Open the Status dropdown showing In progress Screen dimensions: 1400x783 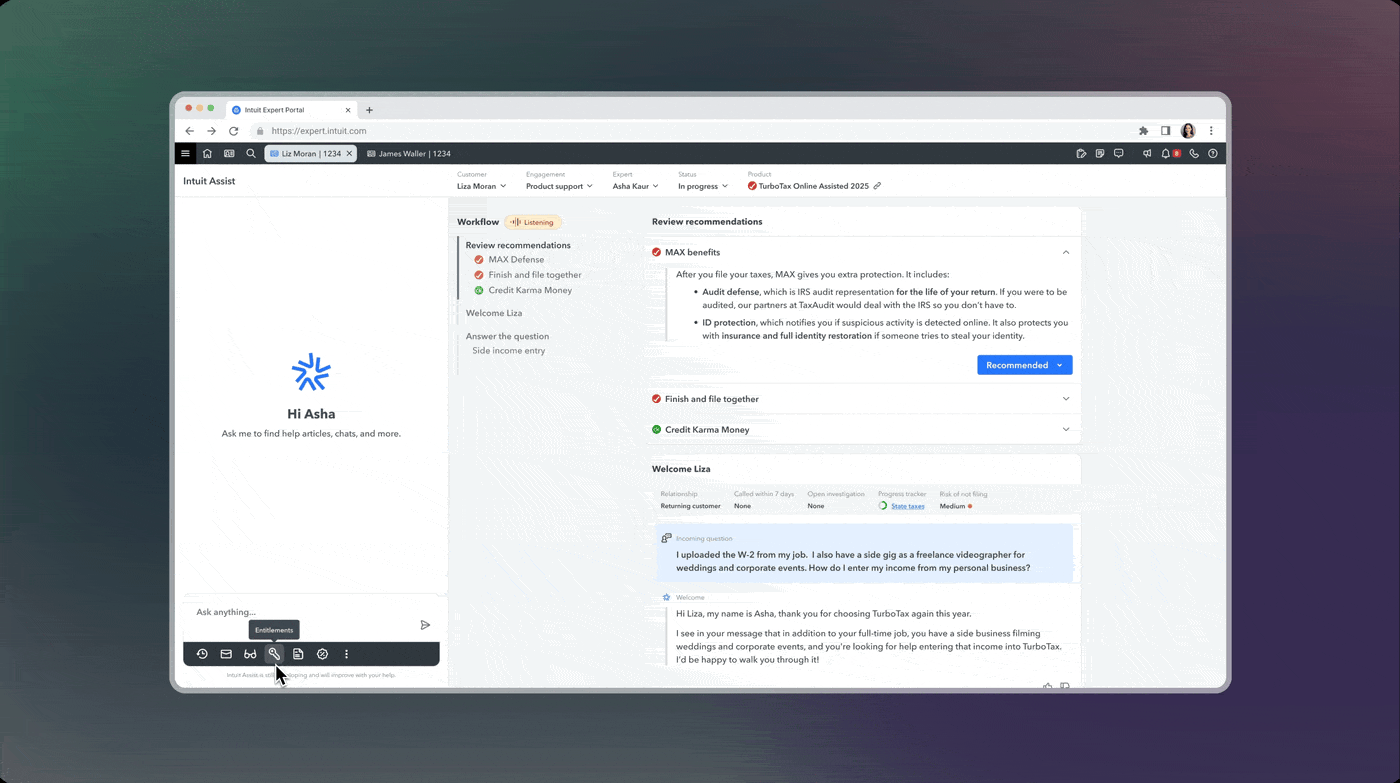point(703,186)
